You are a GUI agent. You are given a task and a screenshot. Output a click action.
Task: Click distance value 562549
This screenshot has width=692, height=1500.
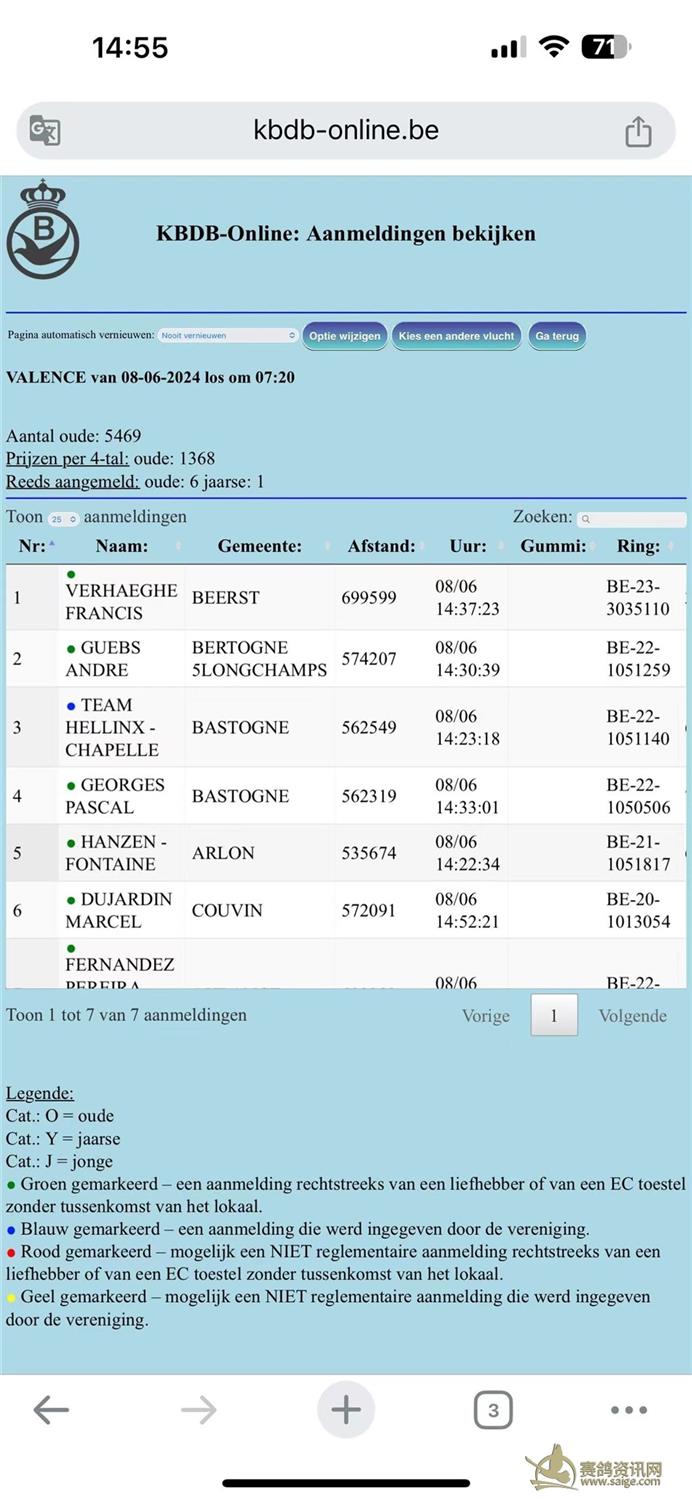[x=369, y=727]
